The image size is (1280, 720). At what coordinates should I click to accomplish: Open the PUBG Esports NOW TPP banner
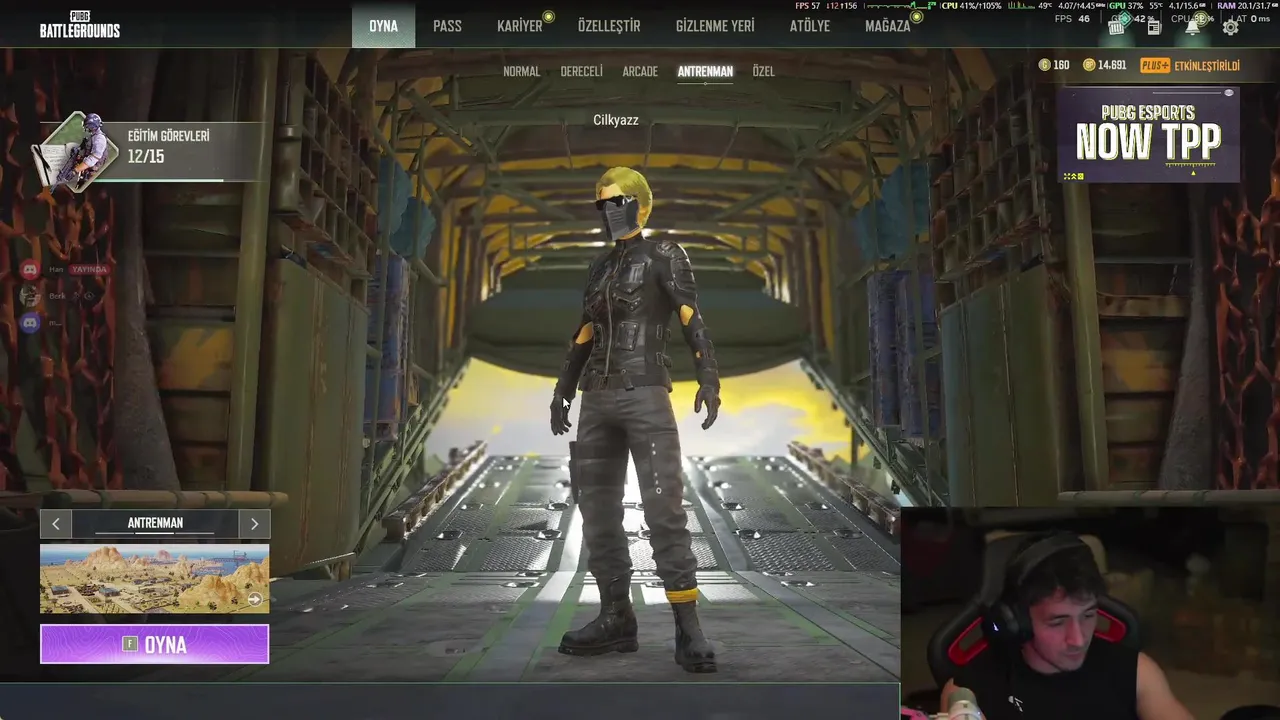click(x=1148, y=135)
